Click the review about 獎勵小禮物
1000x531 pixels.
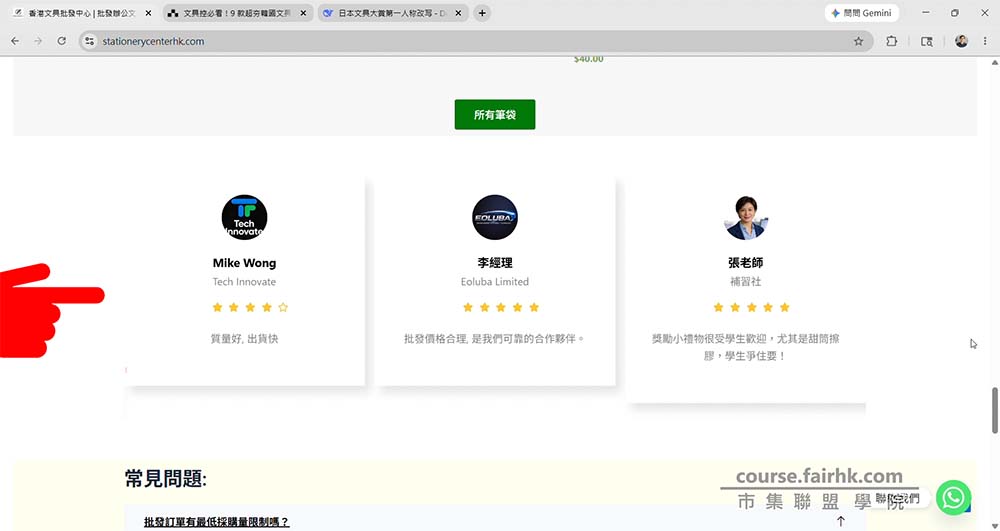pyautogui.click(x=746, y=347)
